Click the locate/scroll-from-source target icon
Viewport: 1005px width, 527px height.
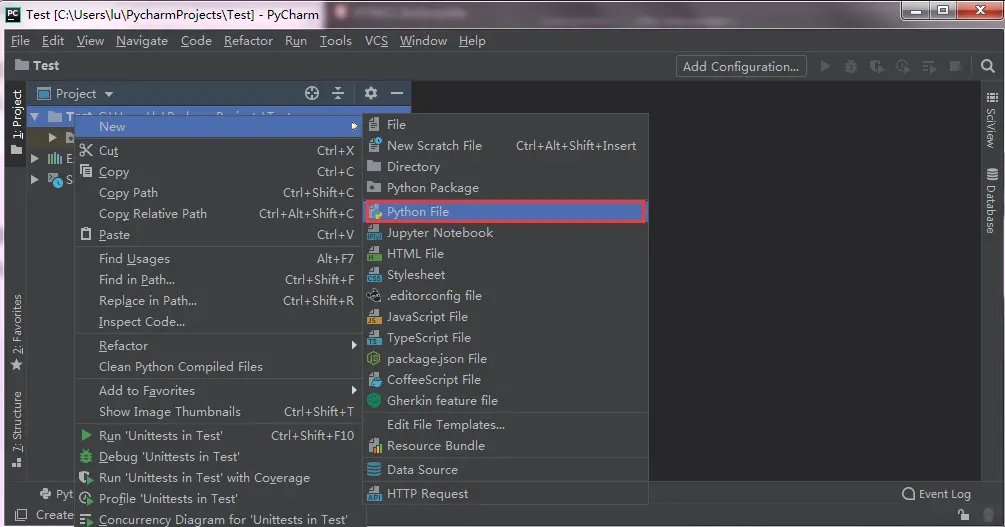[311, 93]
